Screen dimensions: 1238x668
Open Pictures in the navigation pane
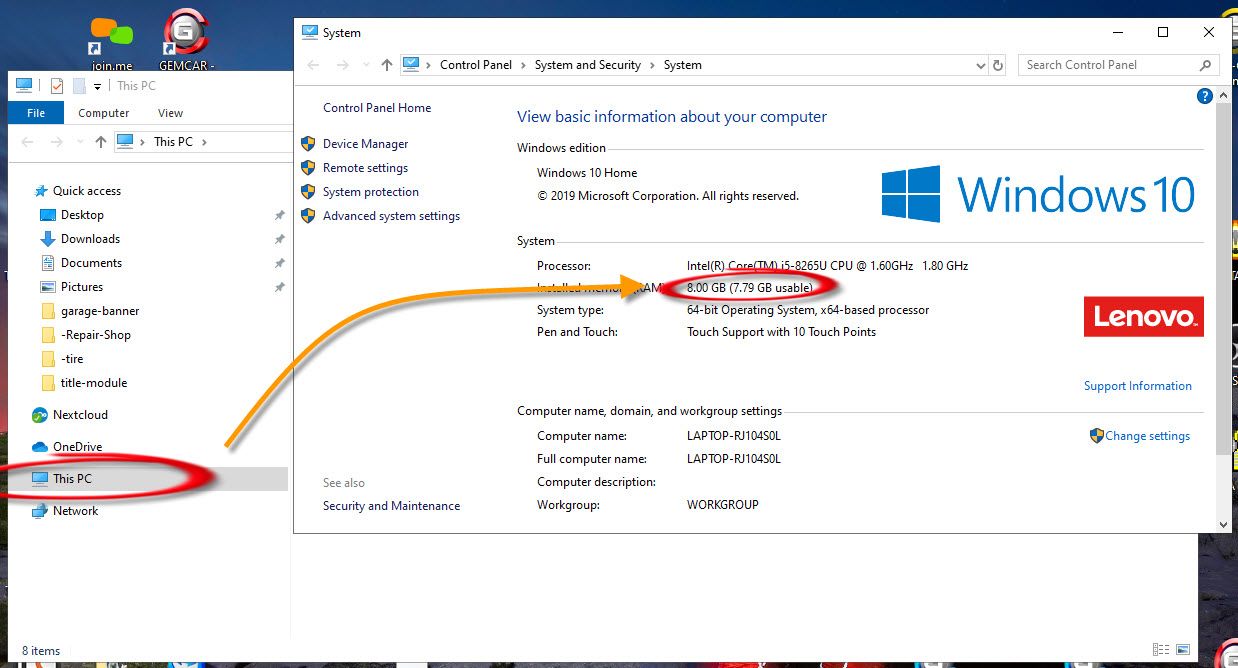coord(82,287)
